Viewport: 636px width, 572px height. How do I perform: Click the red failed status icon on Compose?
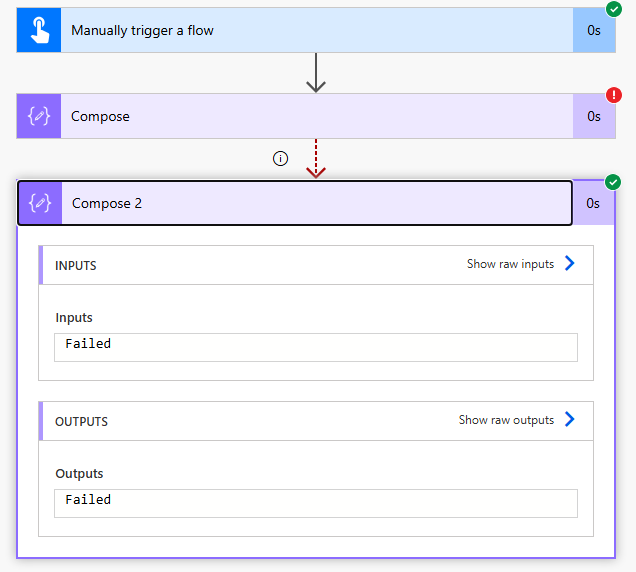click(613, 96)
